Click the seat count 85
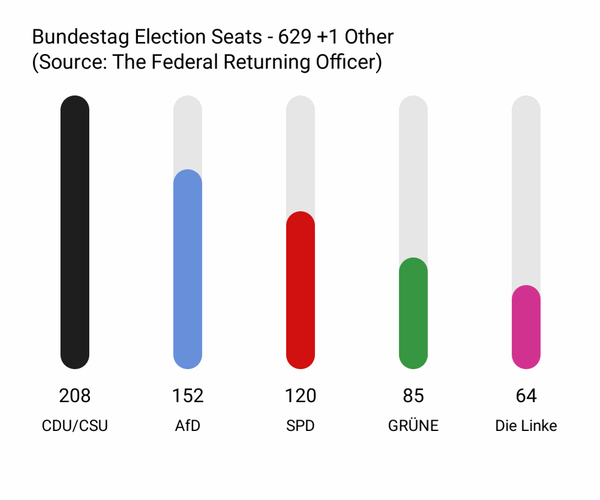600x500 pixels. click(413, 395)
